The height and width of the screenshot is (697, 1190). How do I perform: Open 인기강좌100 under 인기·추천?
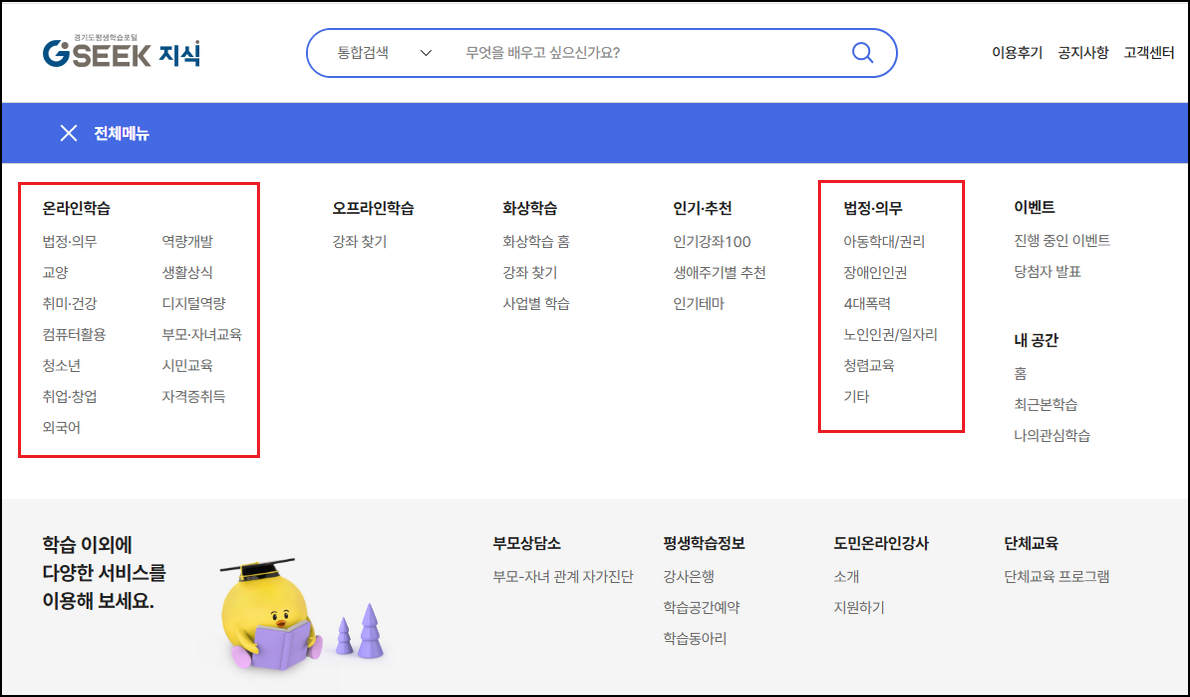point(712,241)
